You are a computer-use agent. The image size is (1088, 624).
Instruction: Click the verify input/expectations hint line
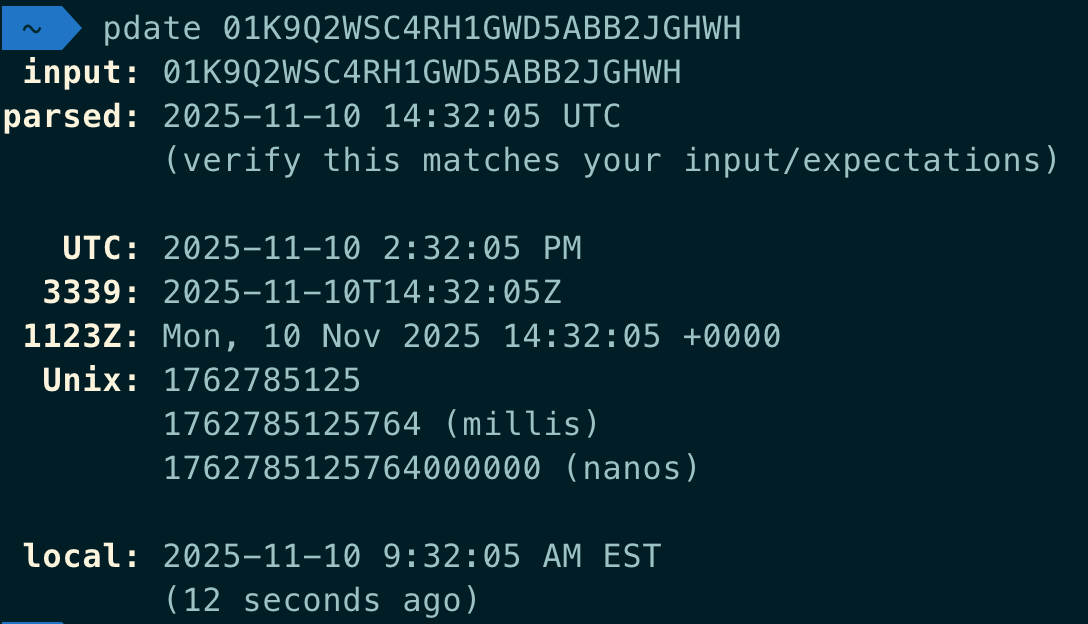(610, 161)
